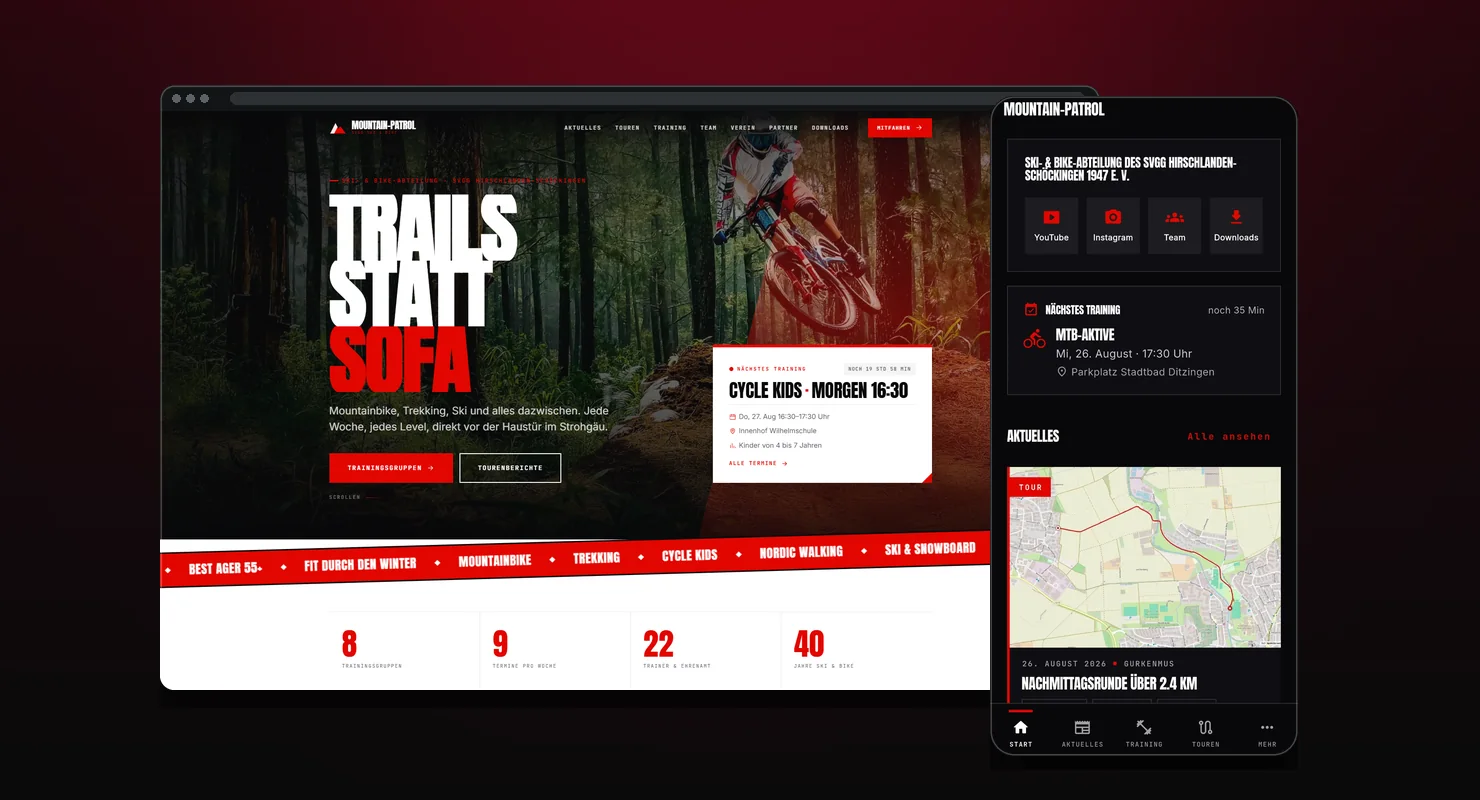1480x800 pixels.
Task: Click Nordic Walking in the red ticker
Action: 801,552
